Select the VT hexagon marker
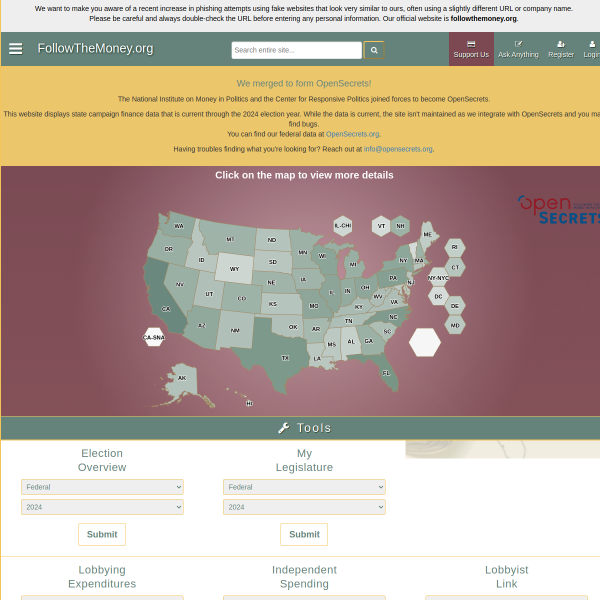The image size is (600, 600). point(381,226)
